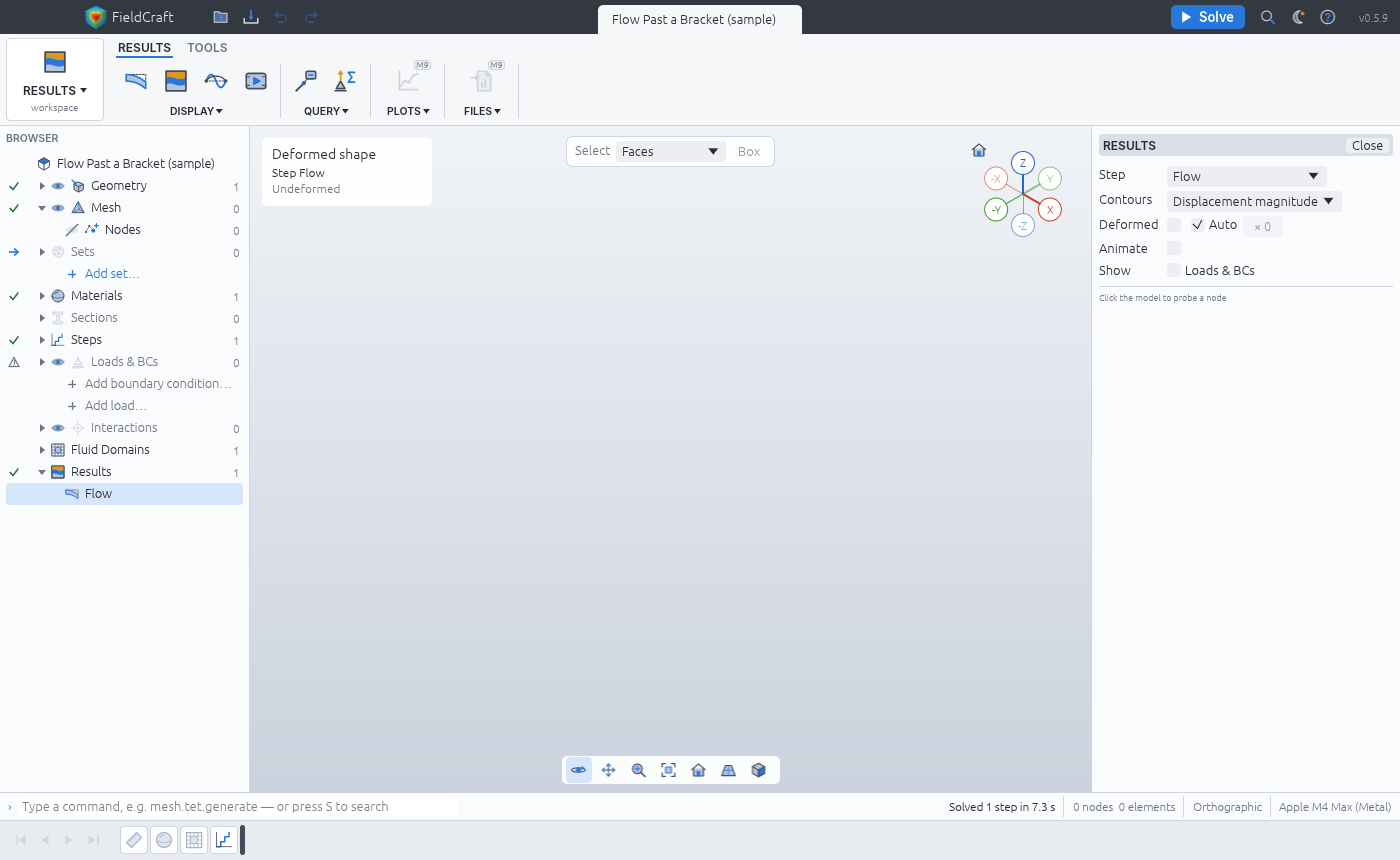The image size is (1400, 860).
Task: Check the Loads & BCs show checkbox
Action: 1174,270
